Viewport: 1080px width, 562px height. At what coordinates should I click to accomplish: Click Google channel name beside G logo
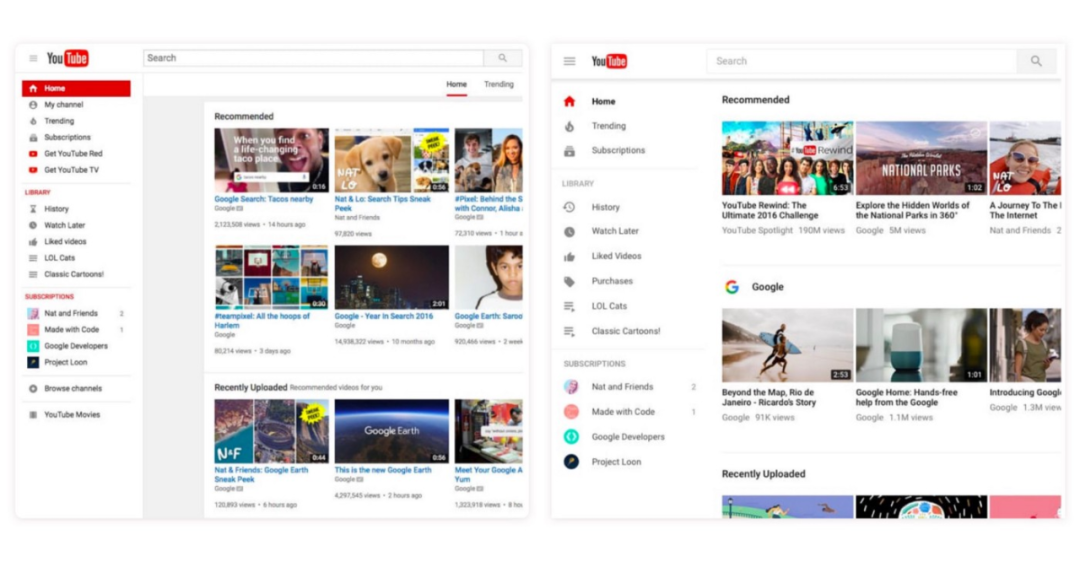coord(767,287)
